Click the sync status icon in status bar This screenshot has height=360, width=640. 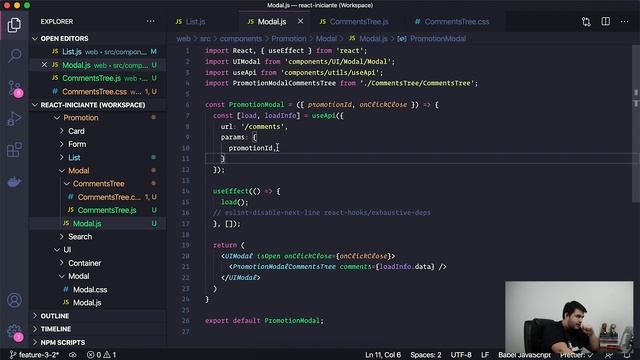tap(73, 355)
